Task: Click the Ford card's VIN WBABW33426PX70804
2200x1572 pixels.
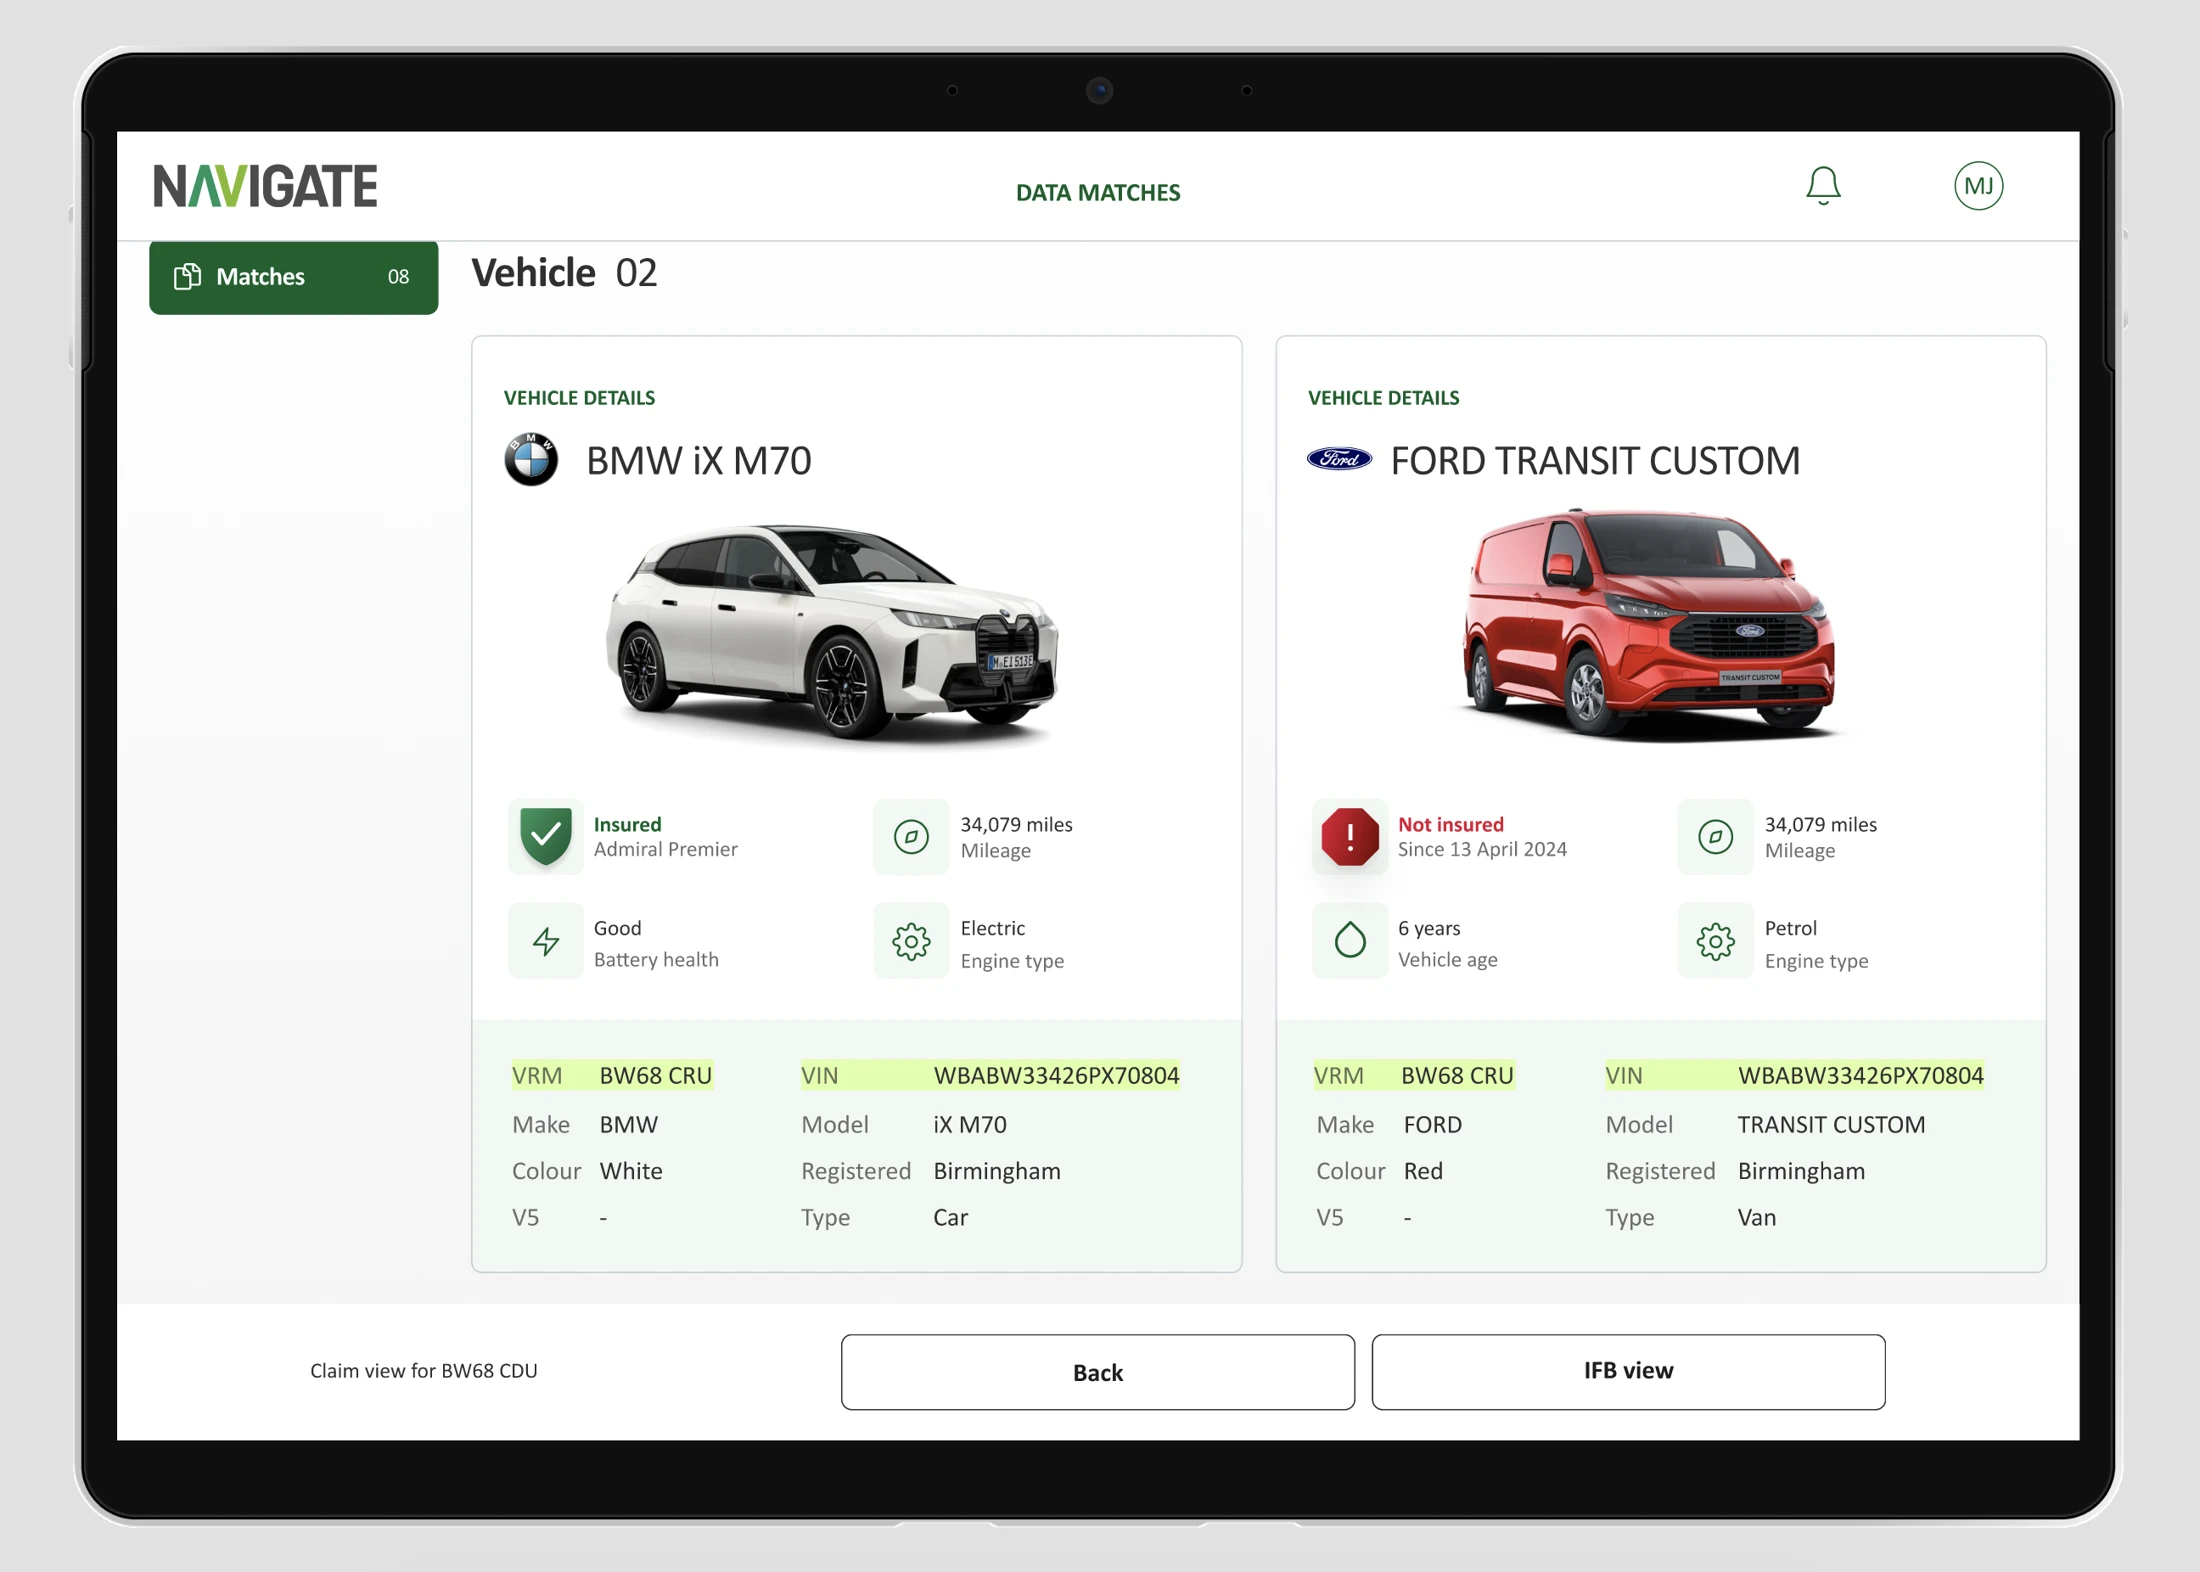Action: tap(1794, 1075)
